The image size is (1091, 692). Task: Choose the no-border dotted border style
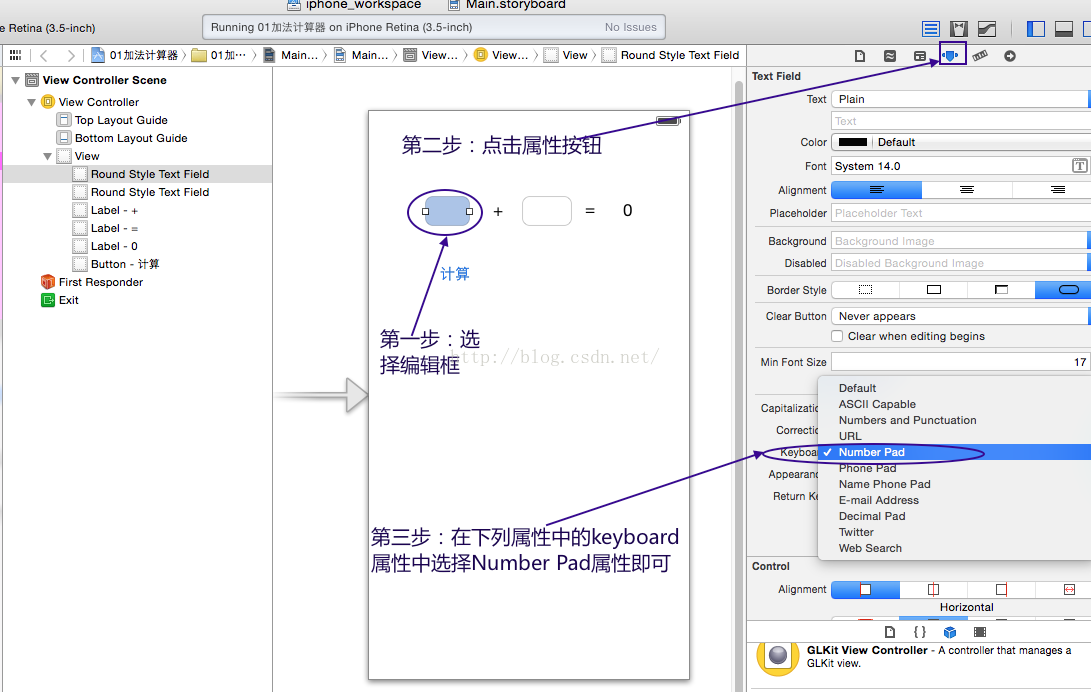(866, 290)
